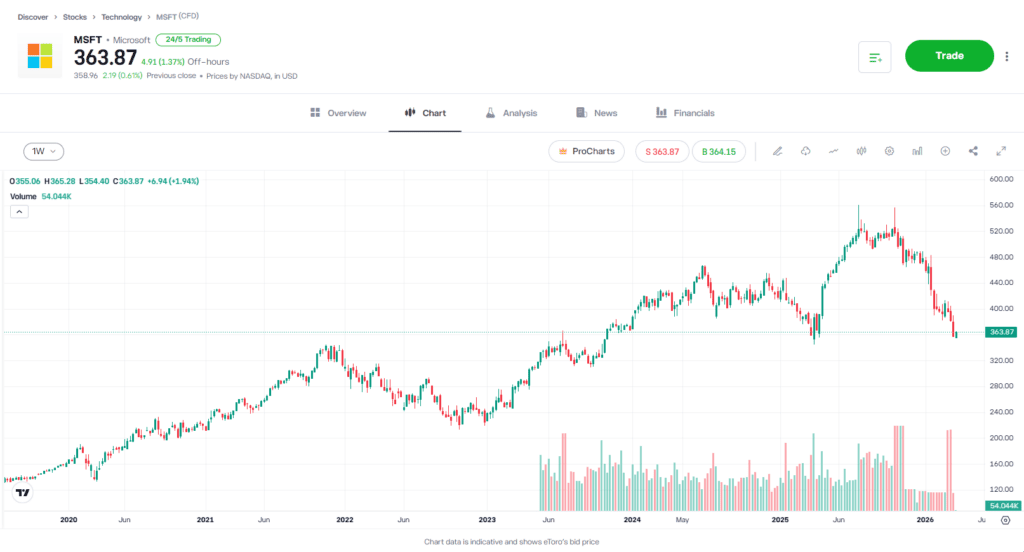Click the TradingView logo on chart
Image resolution: width=1024 pixels, height=552 pixels.
tap(22, 493)
